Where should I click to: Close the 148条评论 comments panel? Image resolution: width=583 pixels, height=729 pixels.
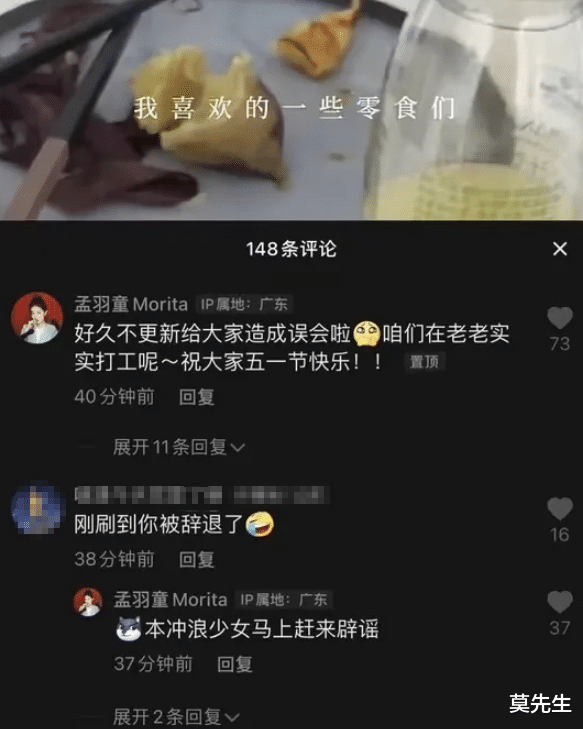[560, 249]
